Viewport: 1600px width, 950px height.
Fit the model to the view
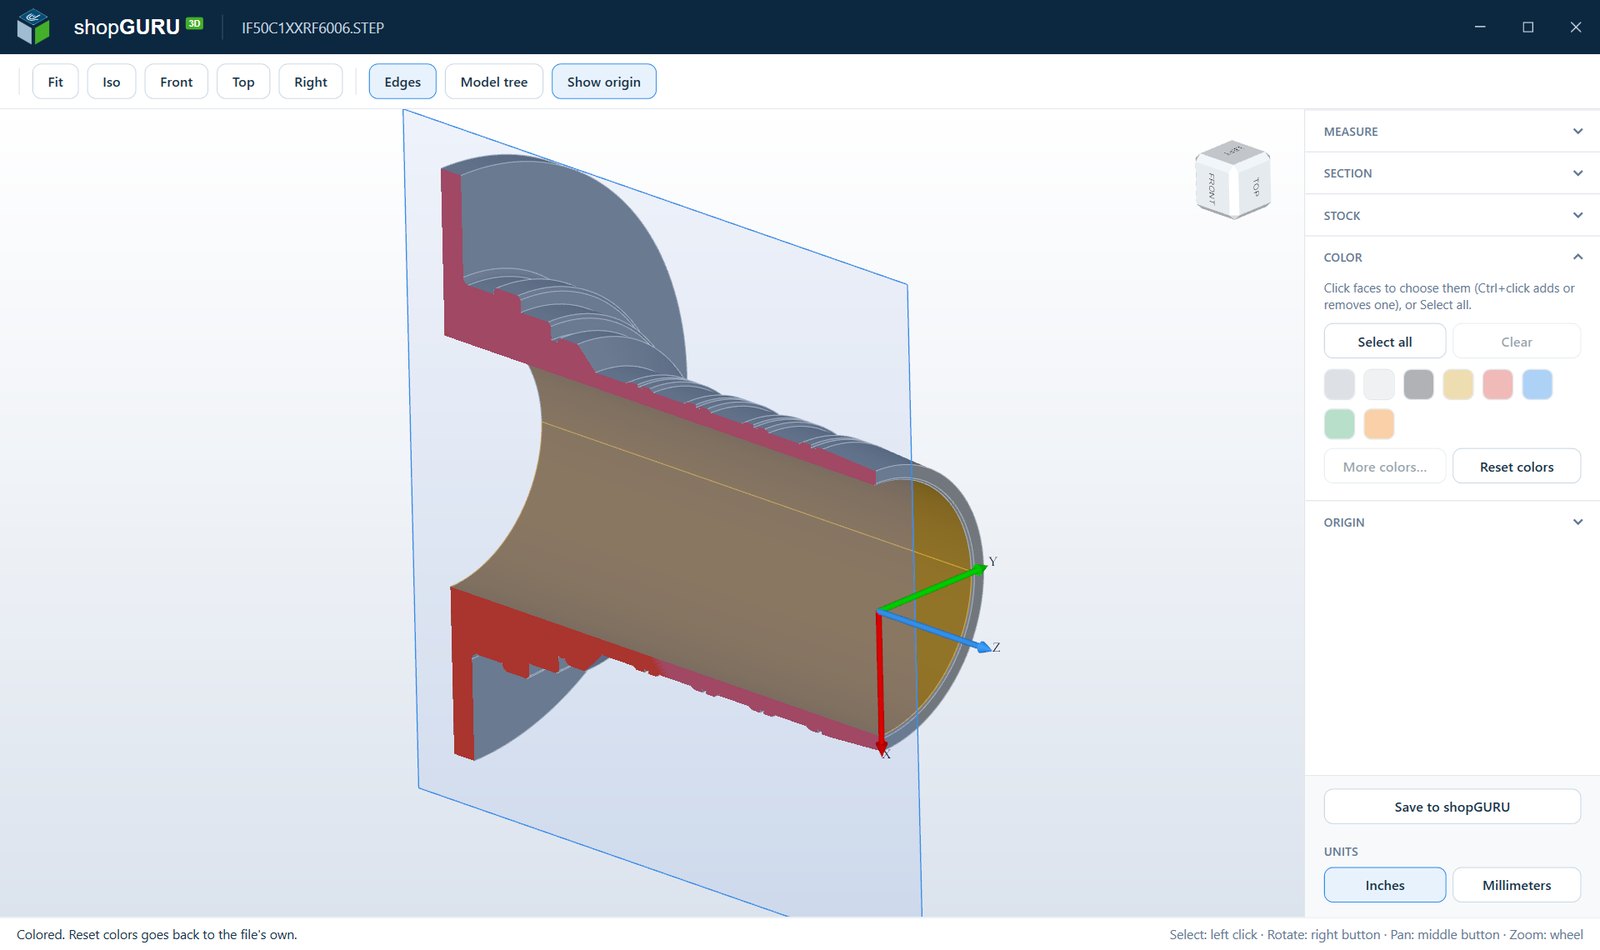[x=55, y=82]
